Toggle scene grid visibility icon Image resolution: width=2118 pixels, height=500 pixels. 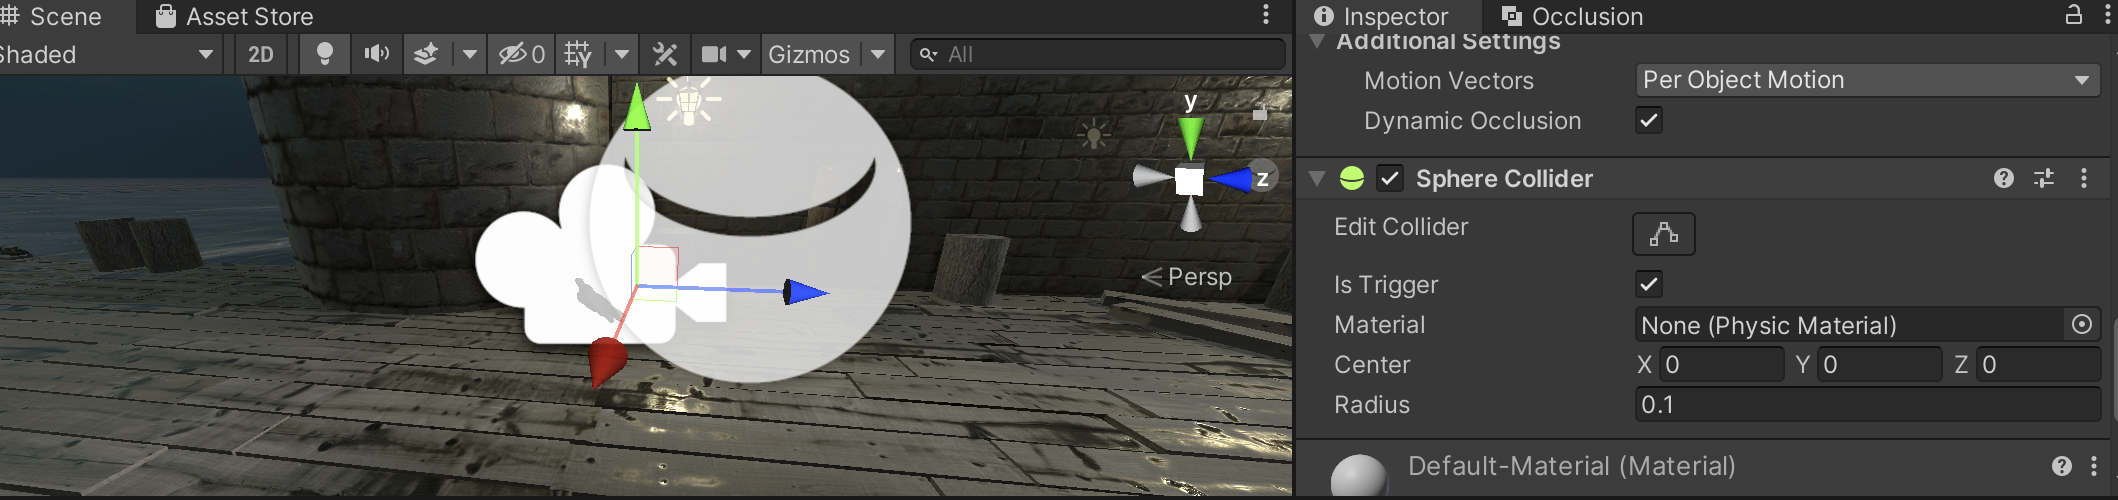click(578, 54)
